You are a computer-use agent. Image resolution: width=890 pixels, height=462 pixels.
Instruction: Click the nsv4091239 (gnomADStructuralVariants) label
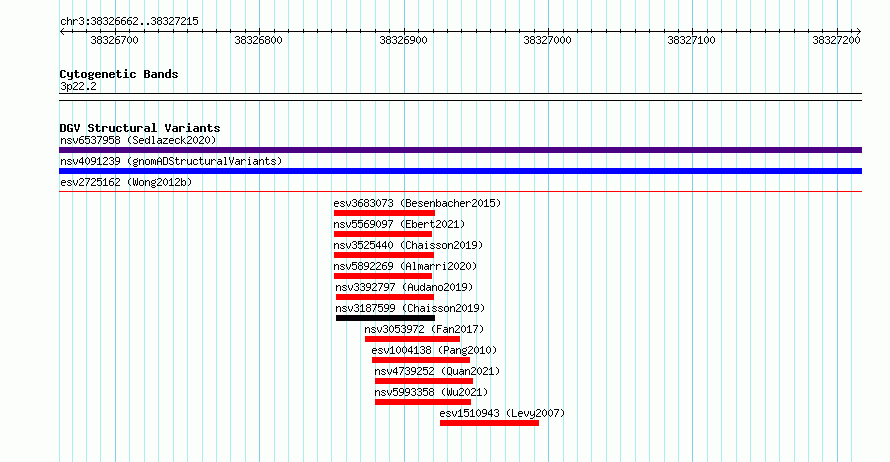(x=171, y=161)
